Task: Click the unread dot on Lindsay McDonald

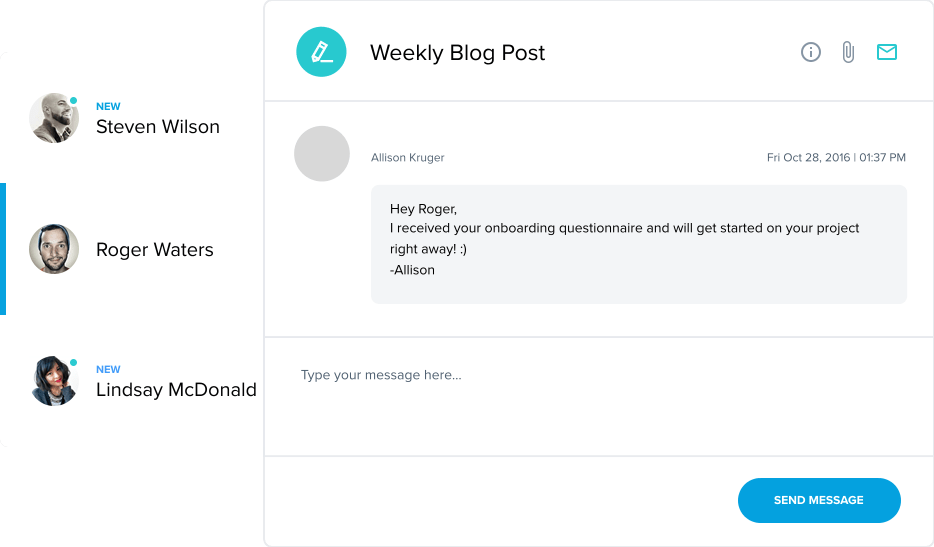Action: [x=73, y=362]
